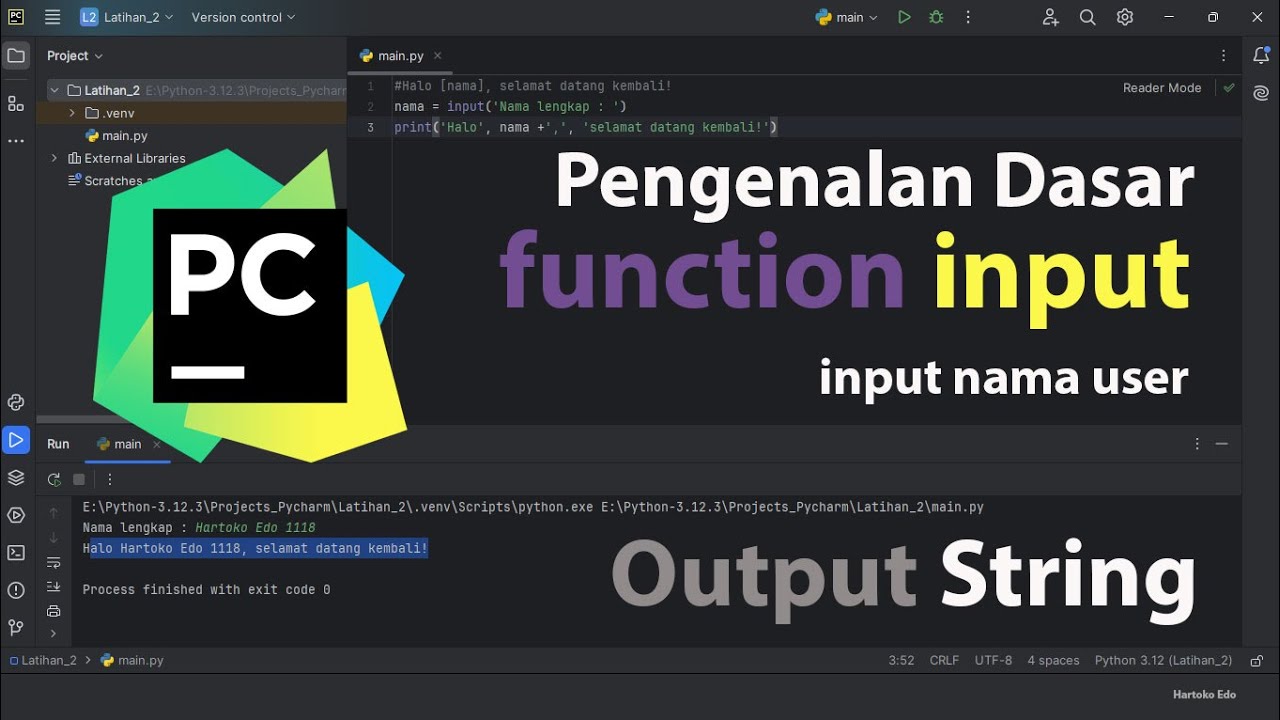This screenshot has width=1280, height=720.
Task: Toggle Reader Mode in editor
Action: point(1162,88)
